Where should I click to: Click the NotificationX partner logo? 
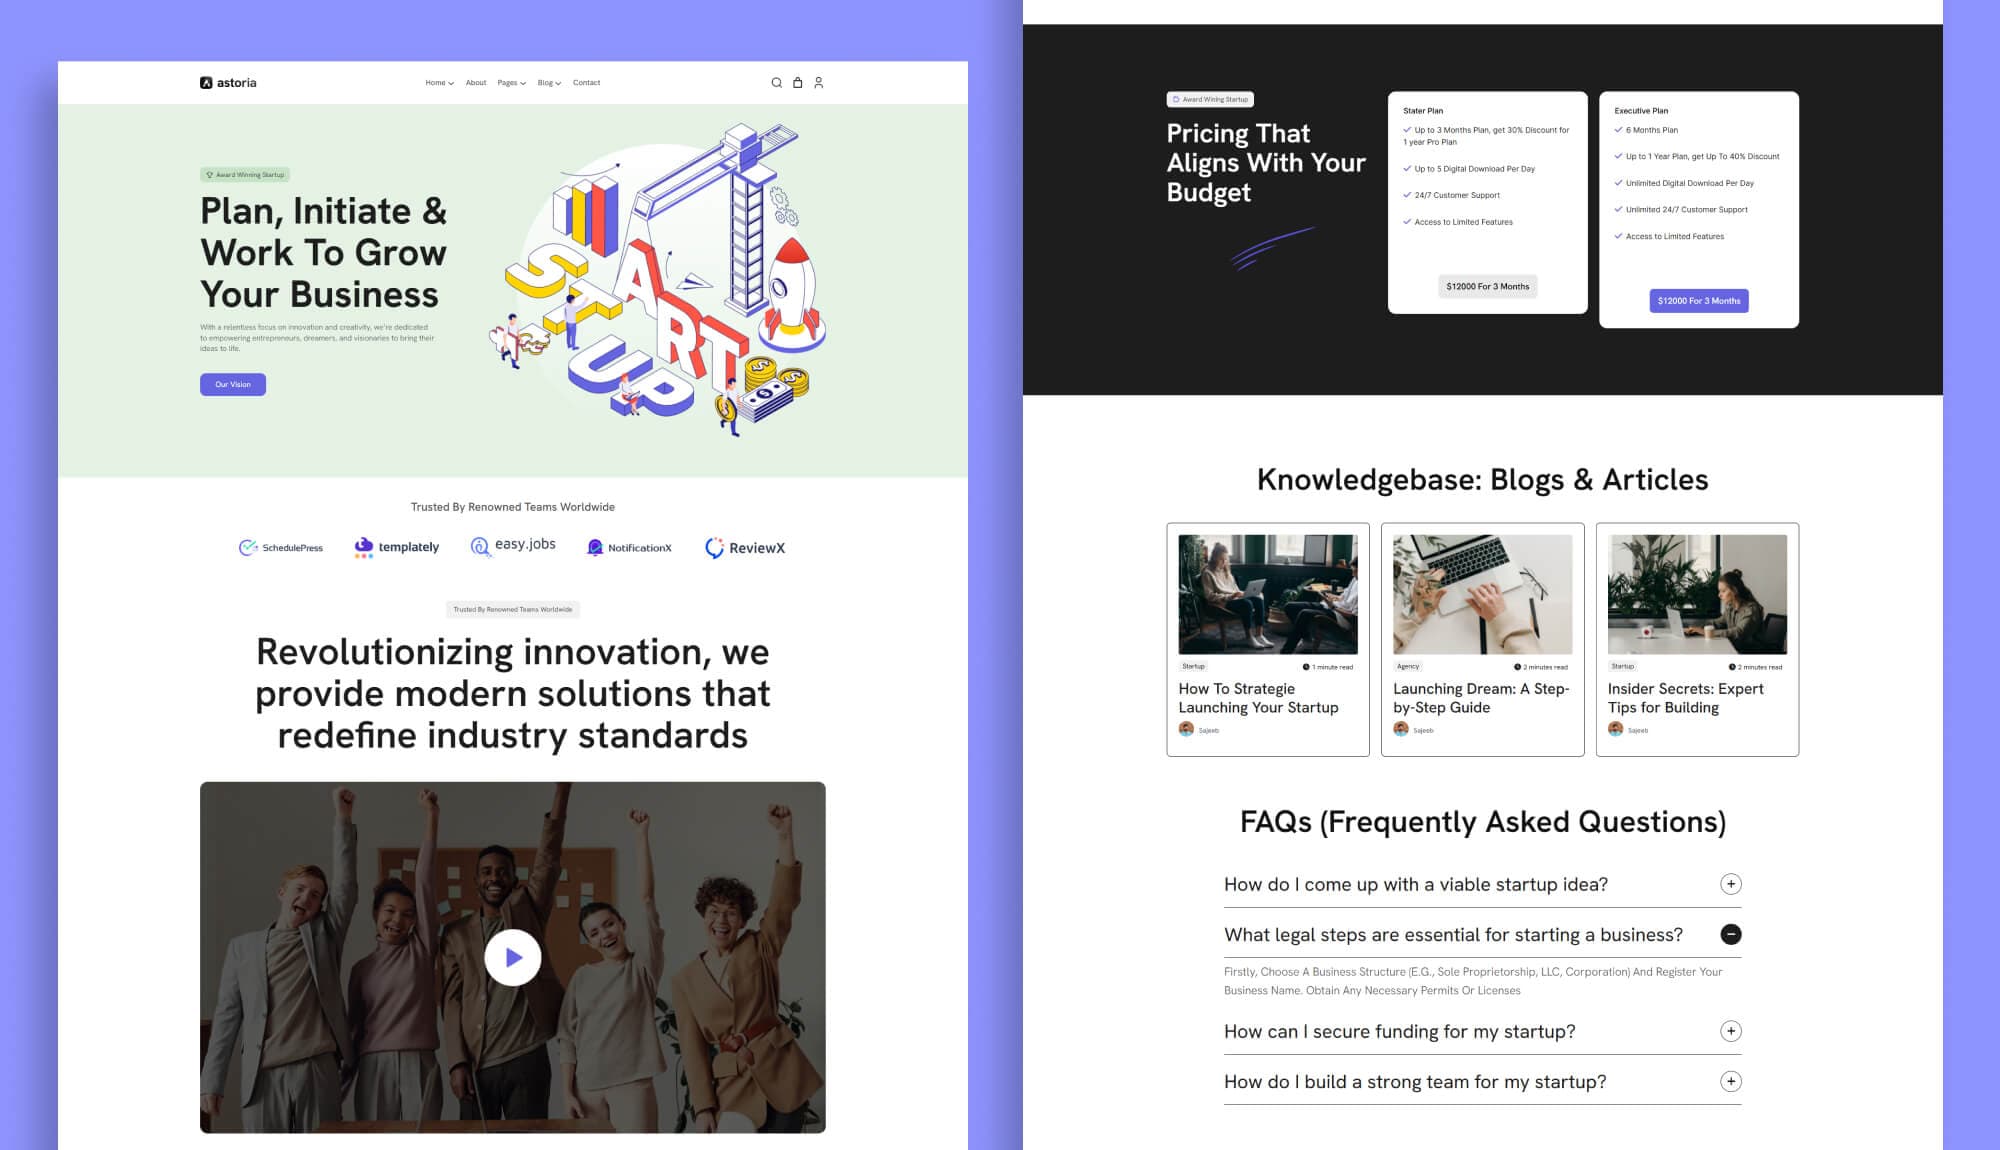point(628,547)
